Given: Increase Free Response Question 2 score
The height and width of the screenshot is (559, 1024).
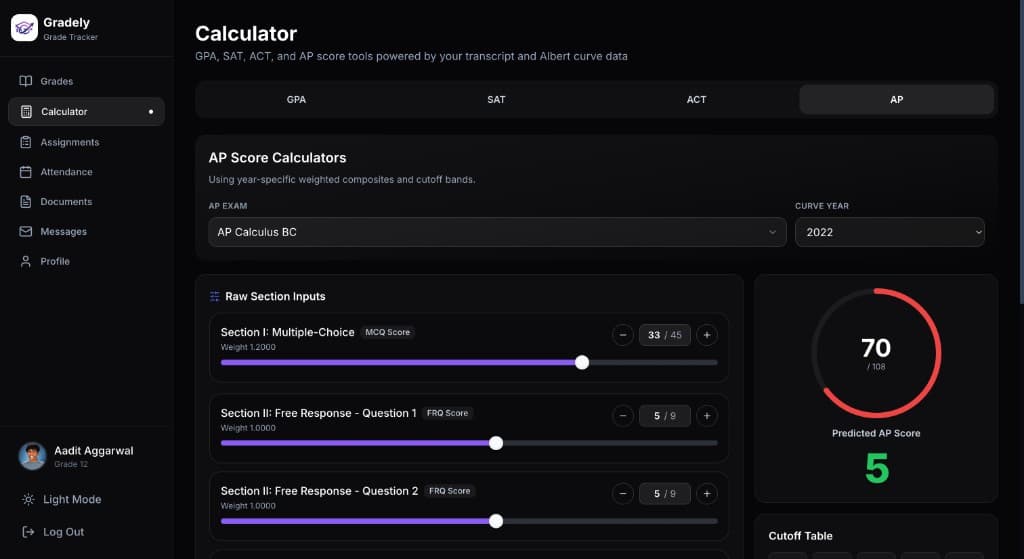Looking at the screenshot, I should (707, 494).
